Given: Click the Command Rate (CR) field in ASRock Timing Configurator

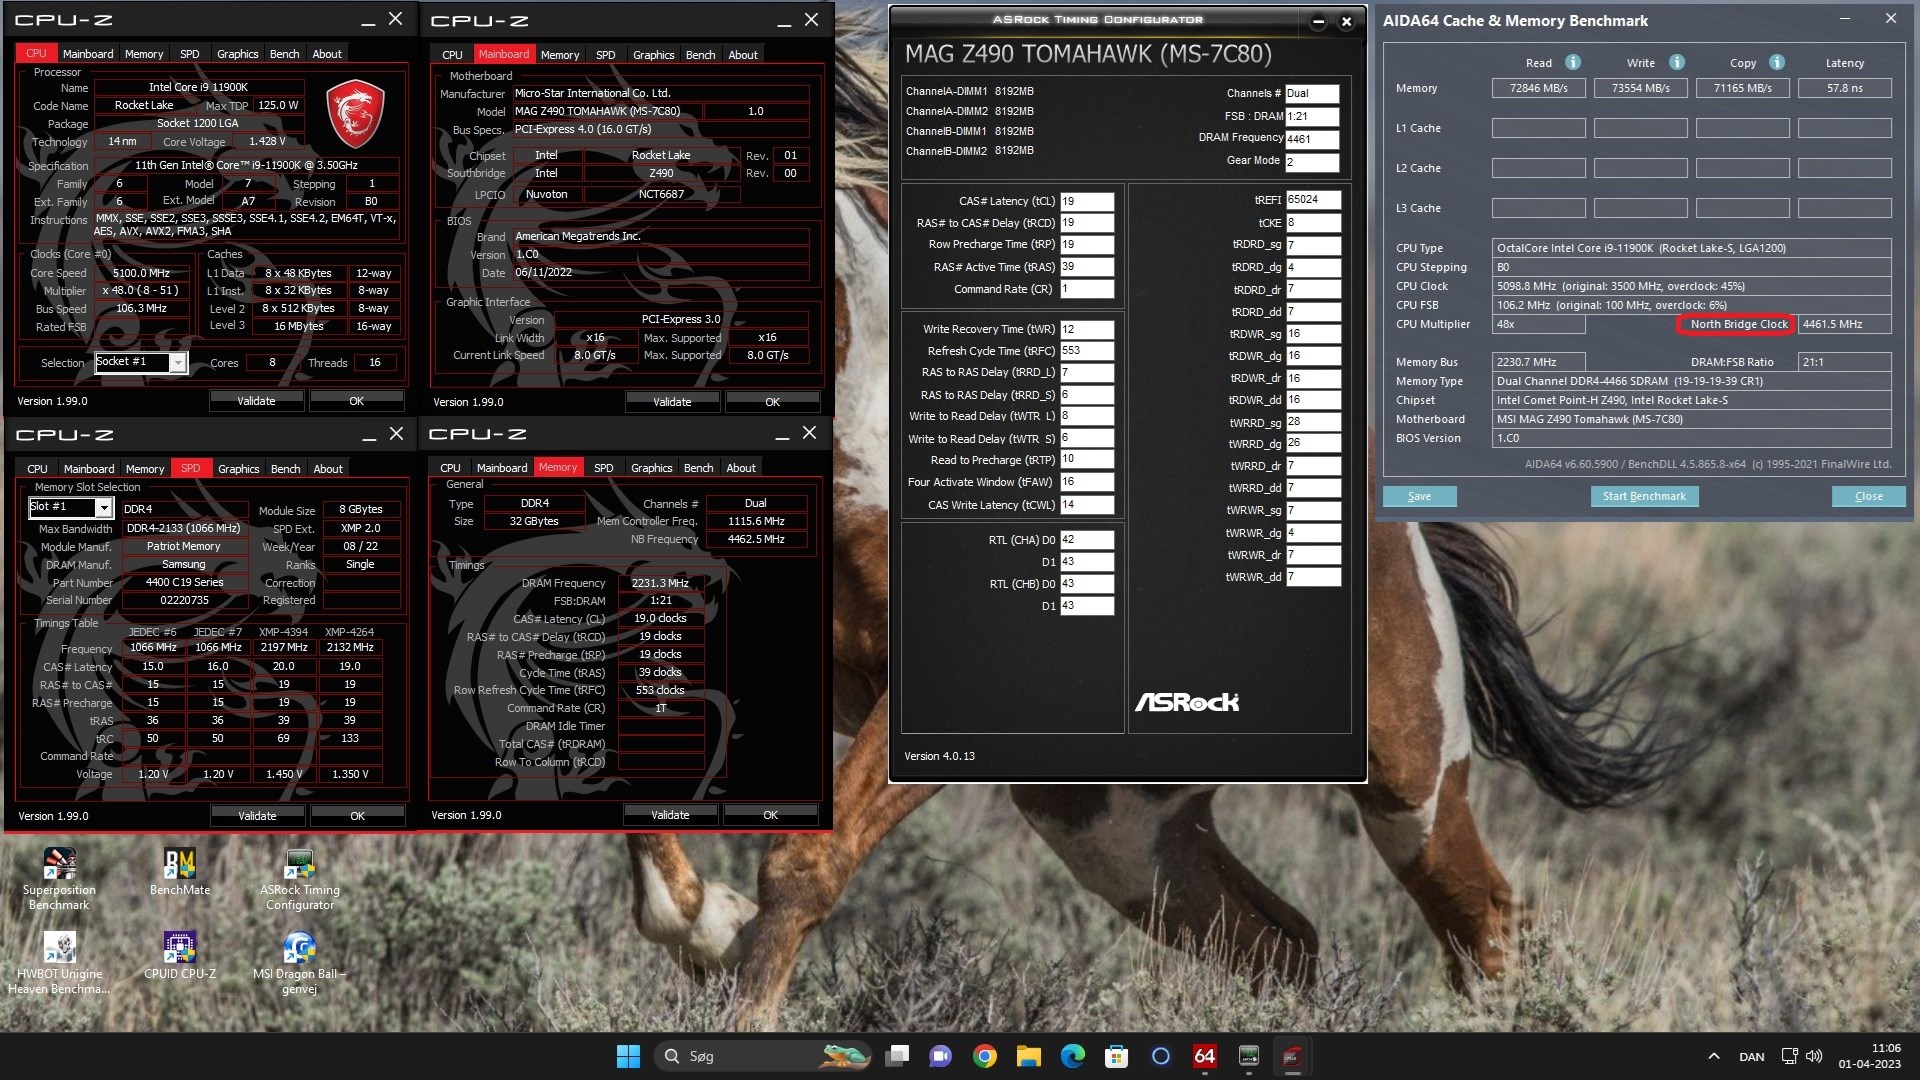Looking at the screenshot, I should click(1087, 289).
